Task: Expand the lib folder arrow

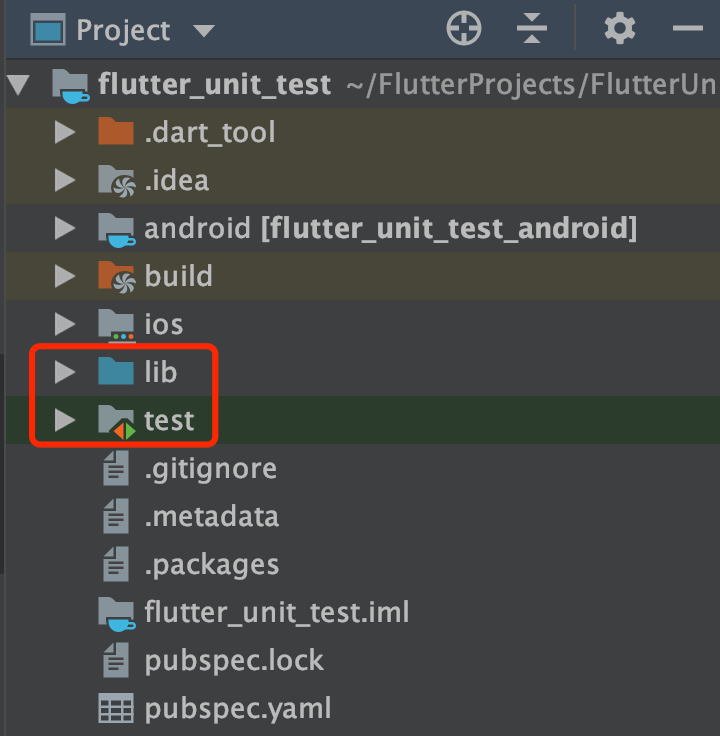Action: click(x=65, y=373)
